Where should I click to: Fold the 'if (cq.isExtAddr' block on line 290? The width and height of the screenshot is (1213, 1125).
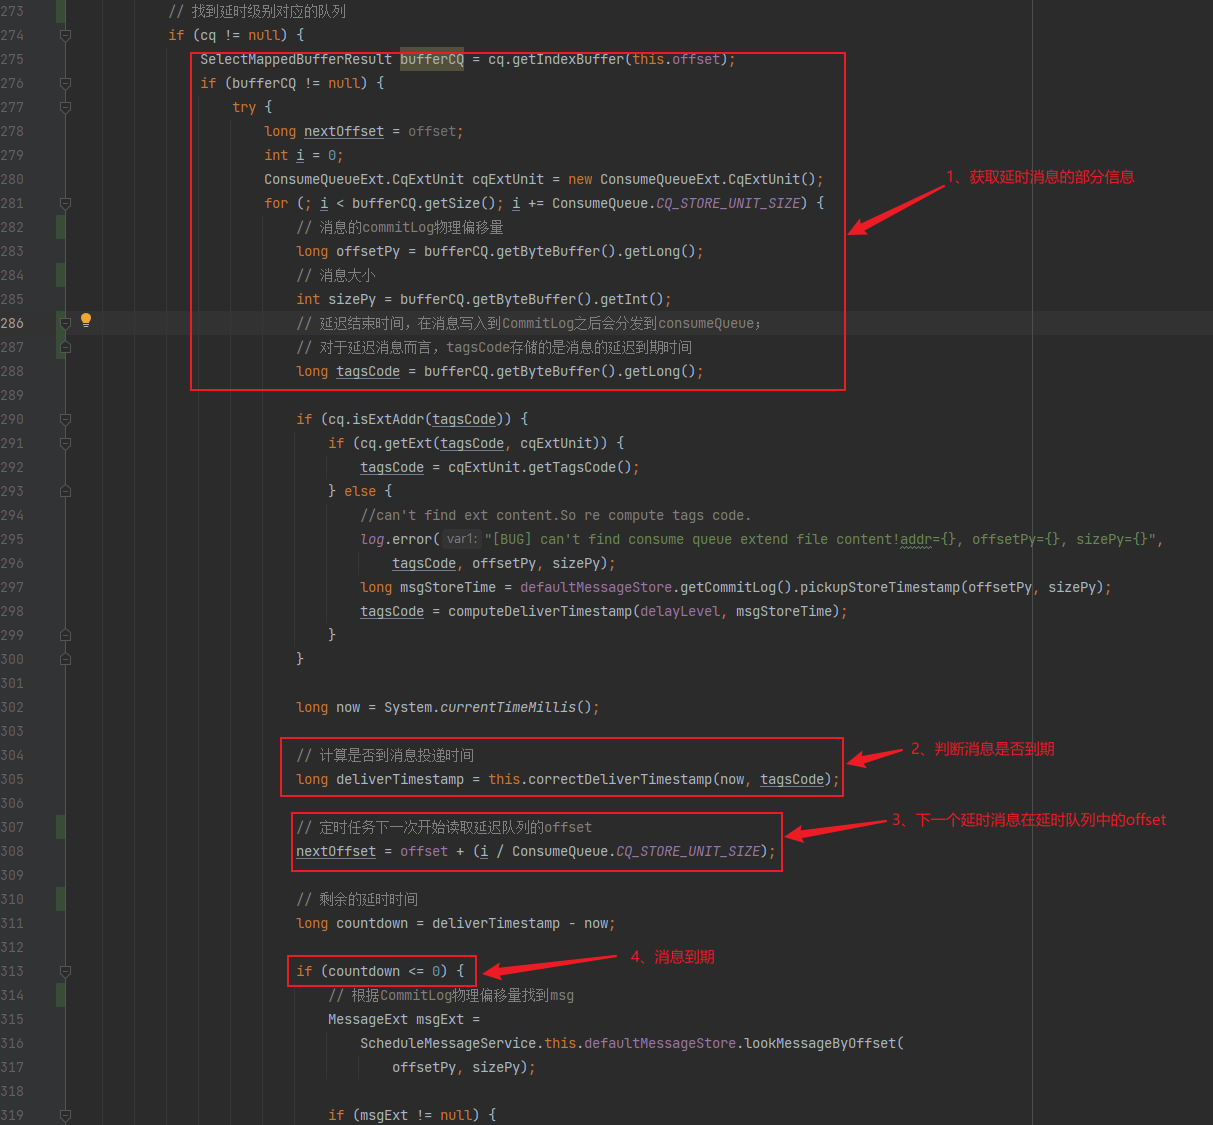(65, 419)
